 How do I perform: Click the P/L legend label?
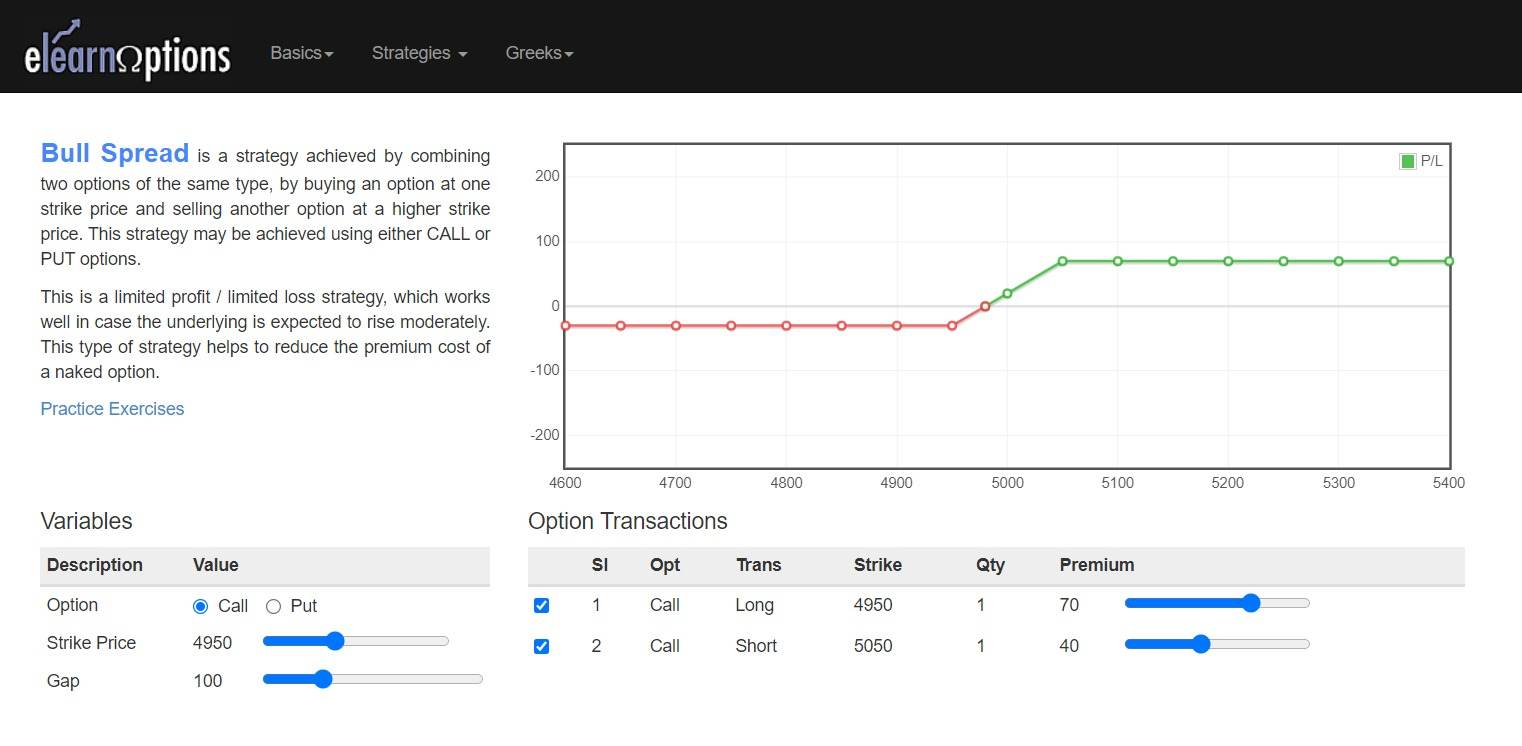point(1431,161)
